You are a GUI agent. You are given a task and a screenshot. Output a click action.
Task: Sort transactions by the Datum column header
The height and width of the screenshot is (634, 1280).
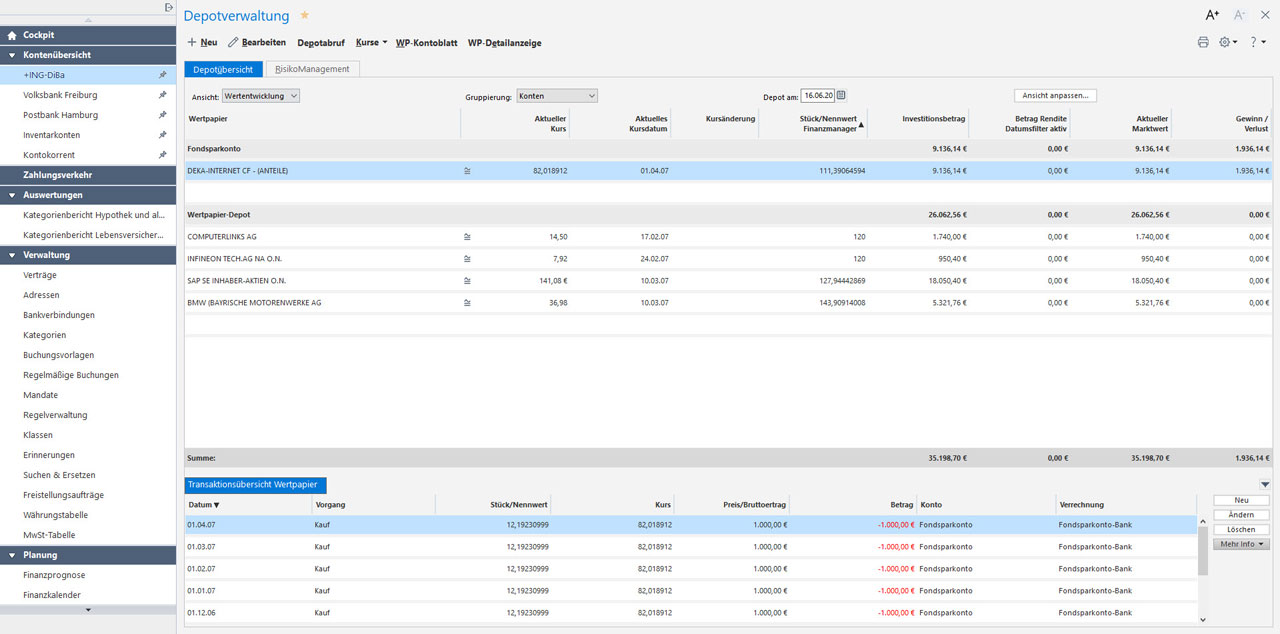click(249, 505)
